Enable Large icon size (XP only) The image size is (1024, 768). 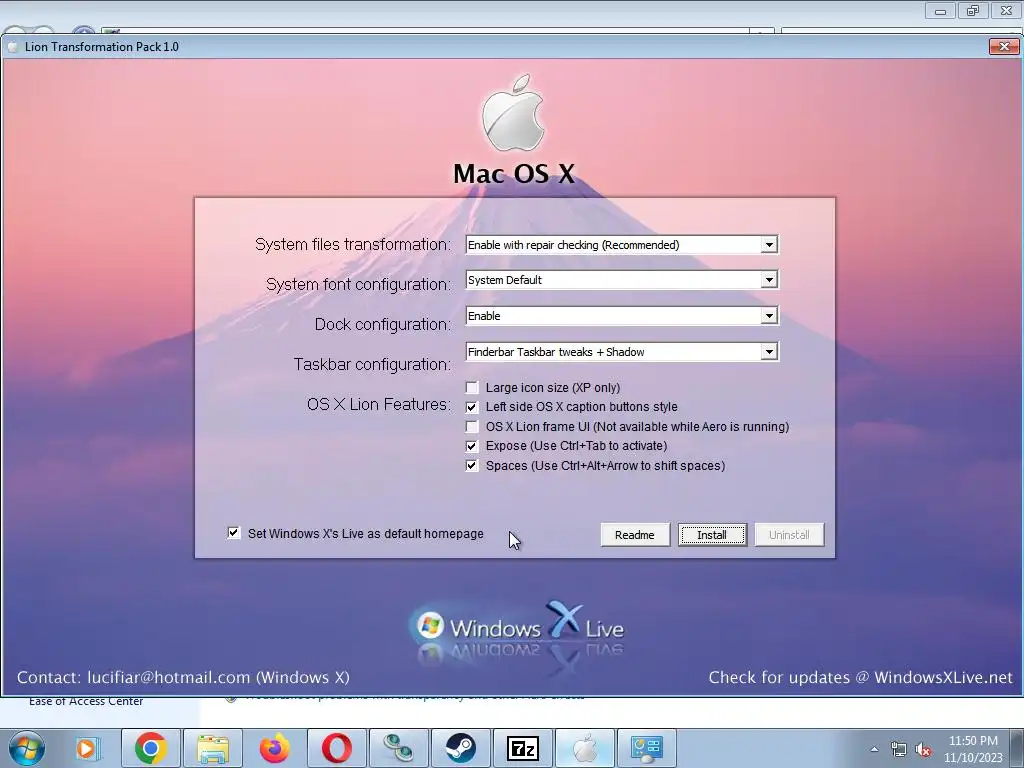point(472,387)
